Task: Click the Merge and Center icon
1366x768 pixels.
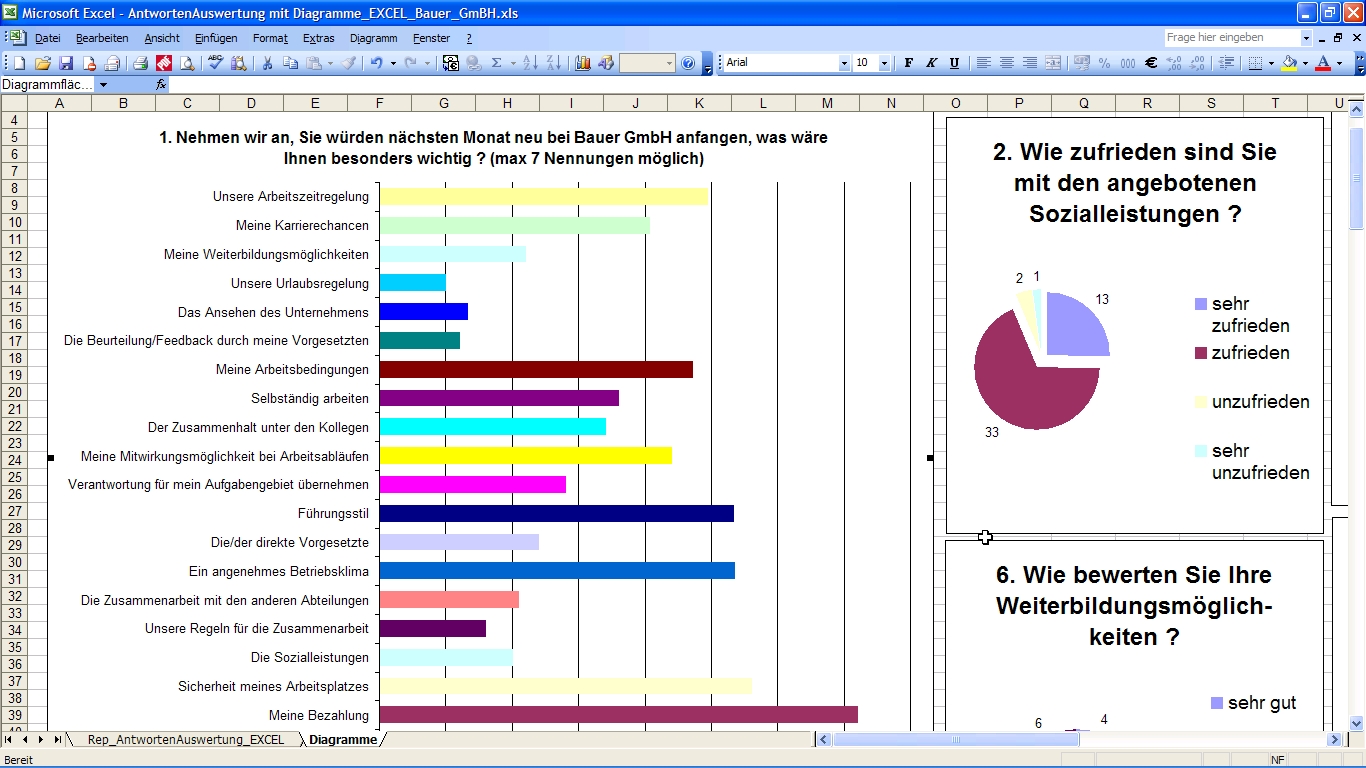Action: click(1053, 63)
